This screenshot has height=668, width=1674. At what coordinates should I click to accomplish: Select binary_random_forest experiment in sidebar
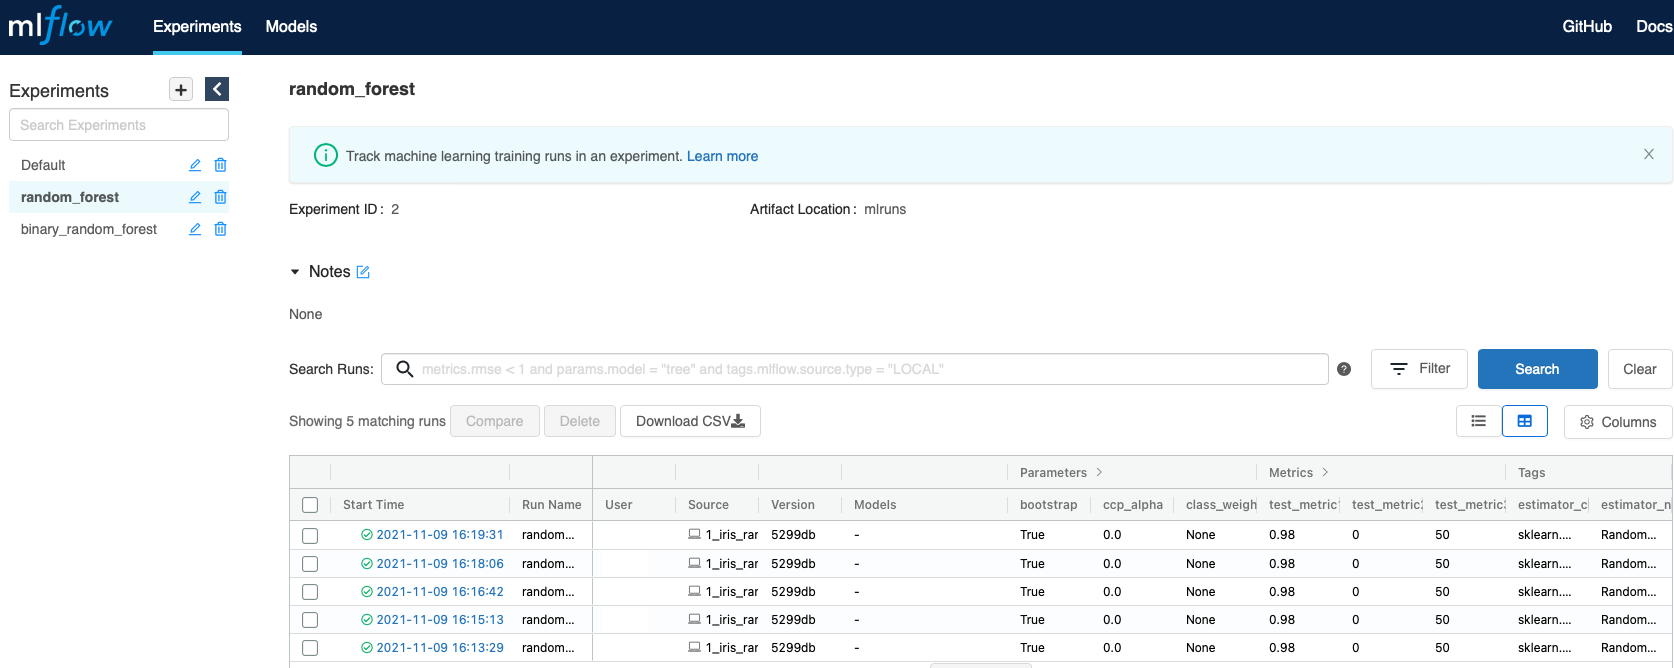click(89, 229)
